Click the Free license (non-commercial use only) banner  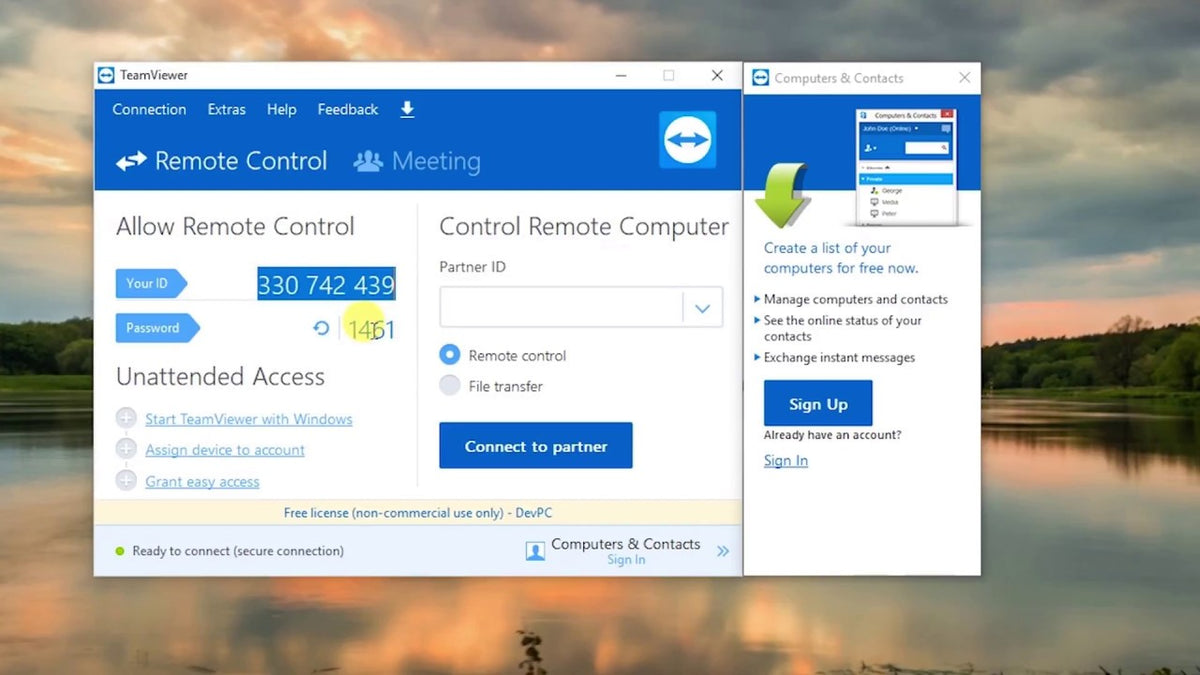418,513
